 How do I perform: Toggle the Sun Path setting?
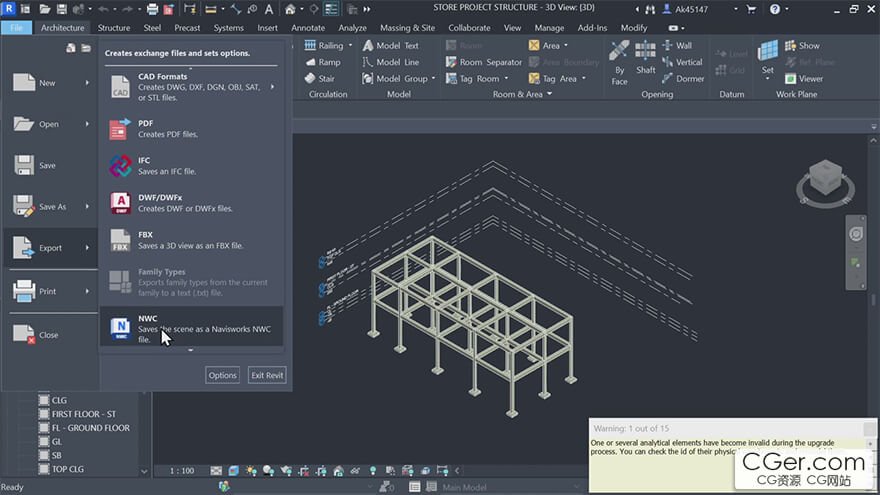tap(251, 471)
